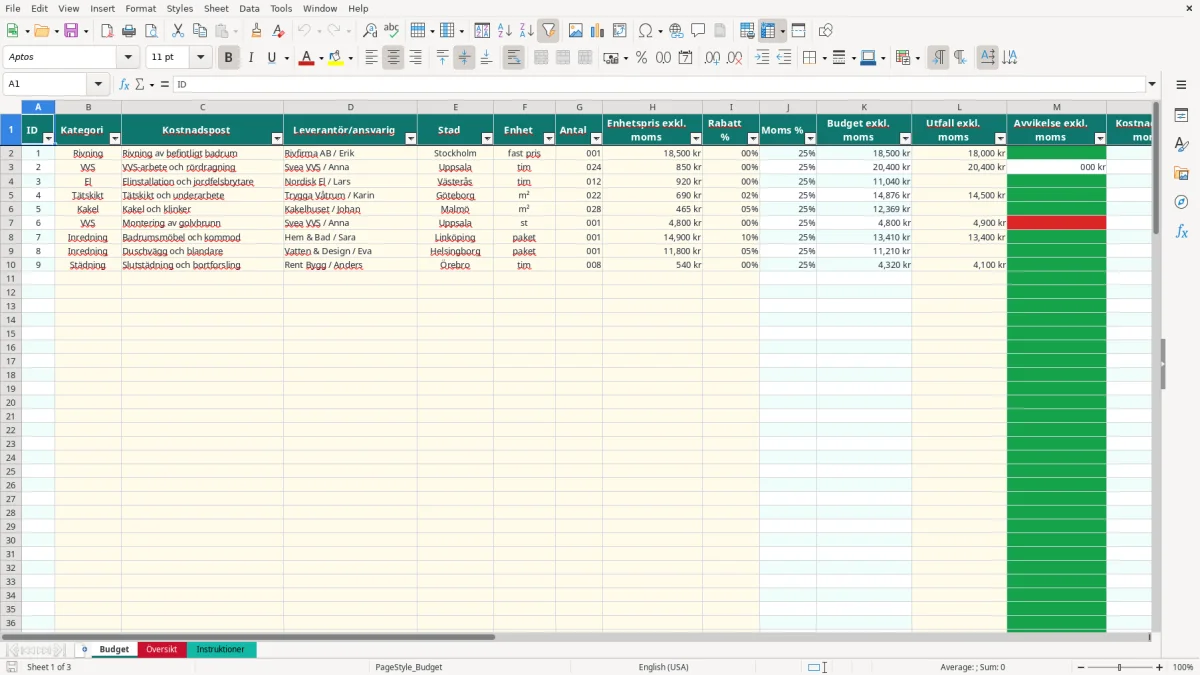The height and width of the screenshot is (675, 1200).
Task: Open filter dropdown on Stad header
Action: coord(486,138)
